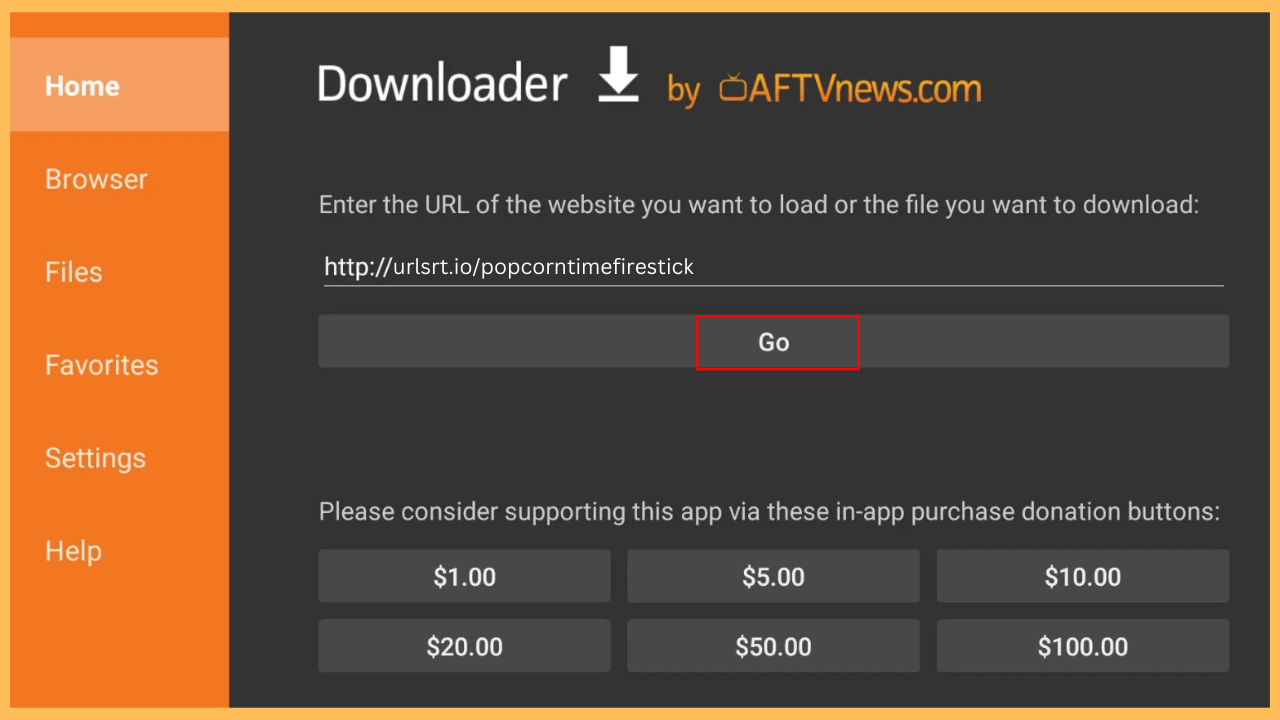The width and height of the screenshot is (1280, 720).
Task: Pick the $50.00 donation option
Action: tap(773, 646)
